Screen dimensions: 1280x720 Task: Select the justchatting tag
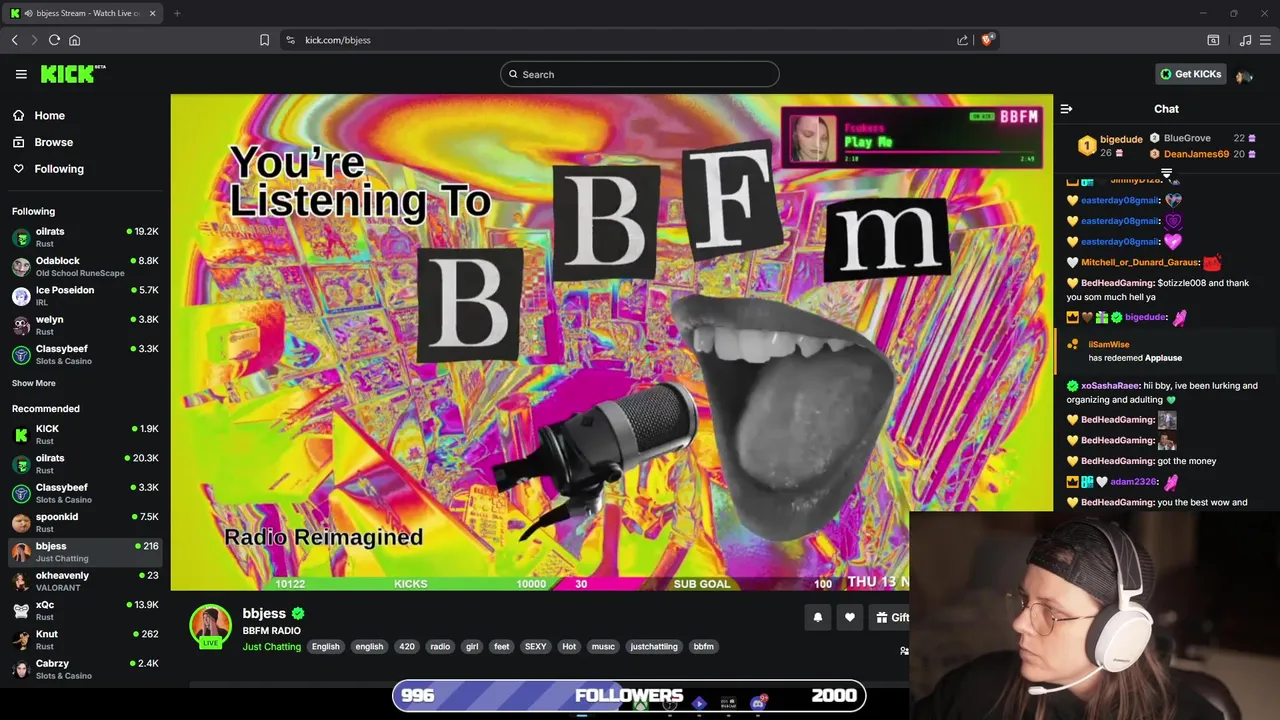point(654,647)
